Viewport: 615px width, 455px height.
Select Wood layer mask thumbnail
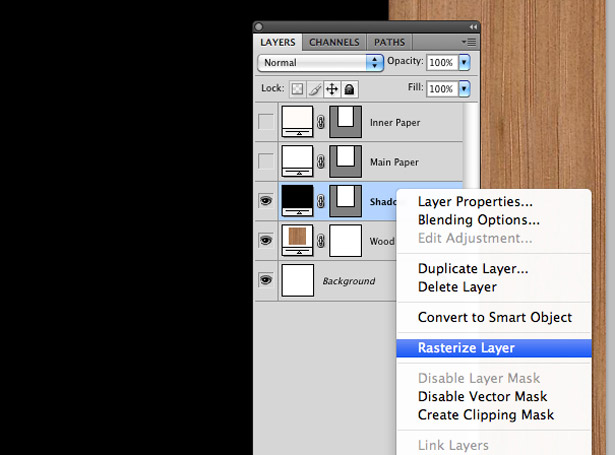coord(345,240)
